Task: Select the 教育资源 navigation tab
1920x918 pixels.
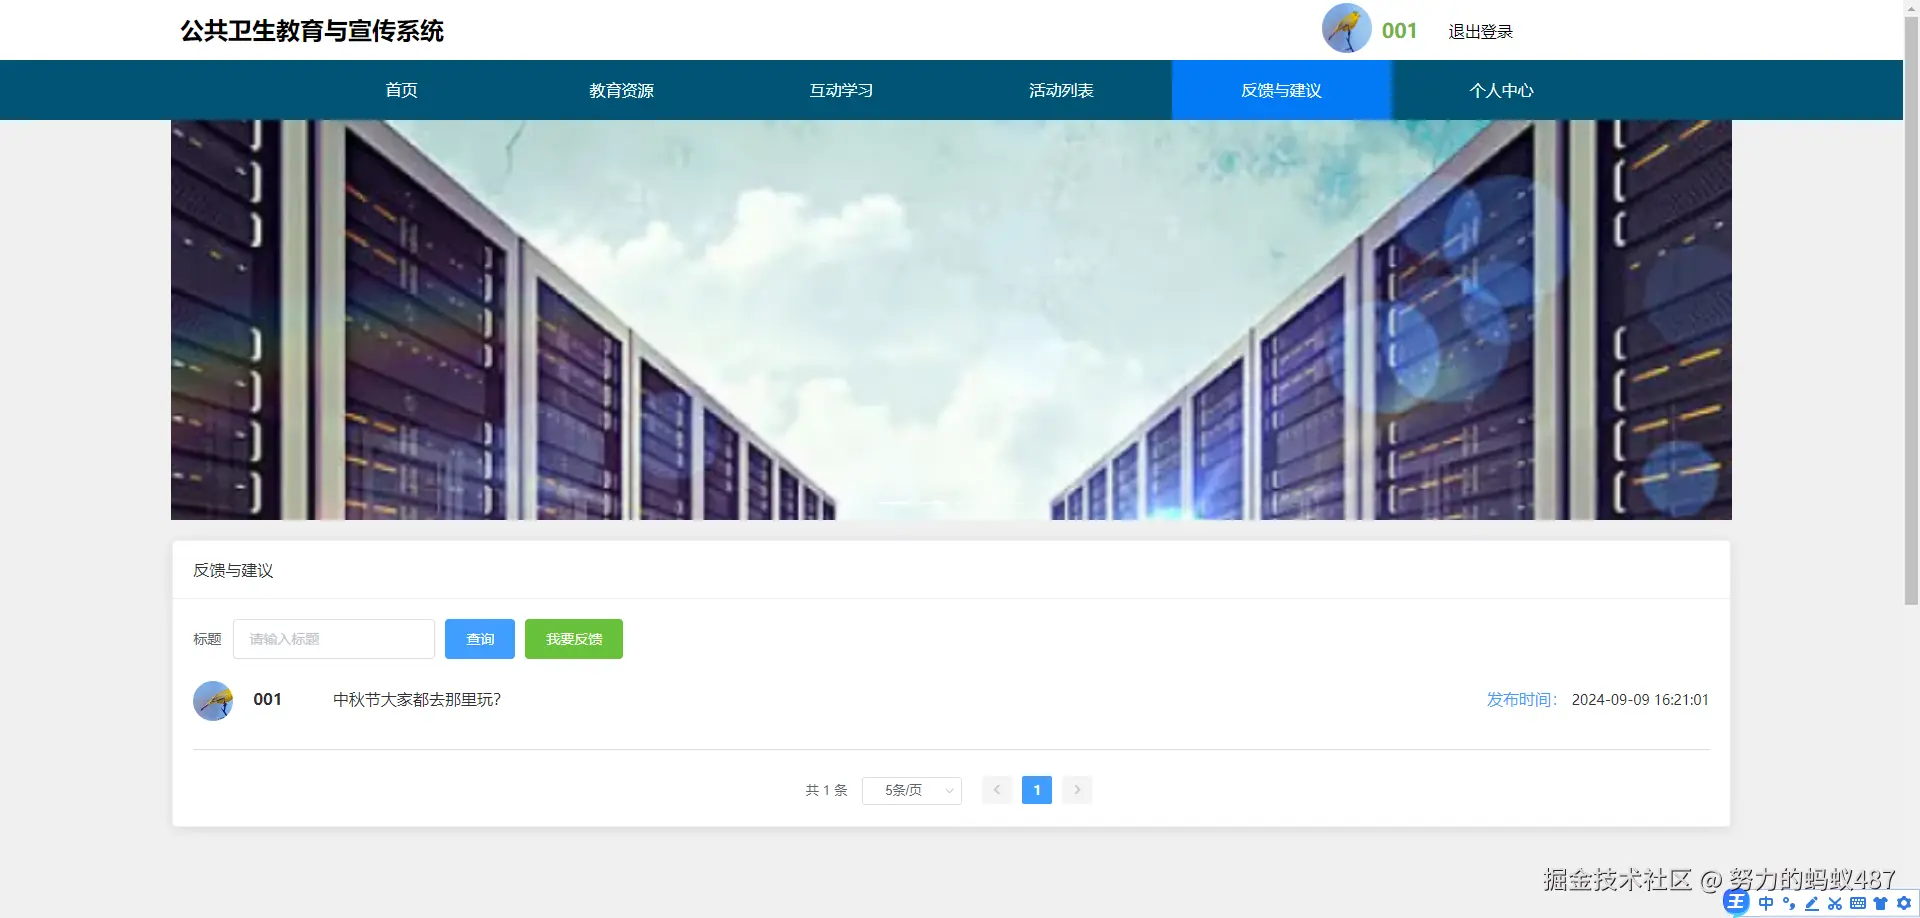Action: (x=621, y=90)
